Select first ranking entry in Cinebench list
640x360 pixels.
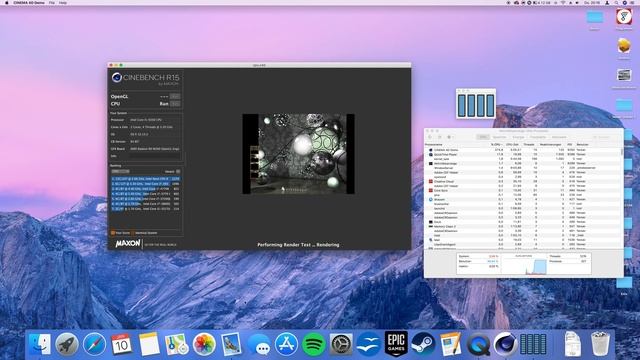[x=146, y=179]
